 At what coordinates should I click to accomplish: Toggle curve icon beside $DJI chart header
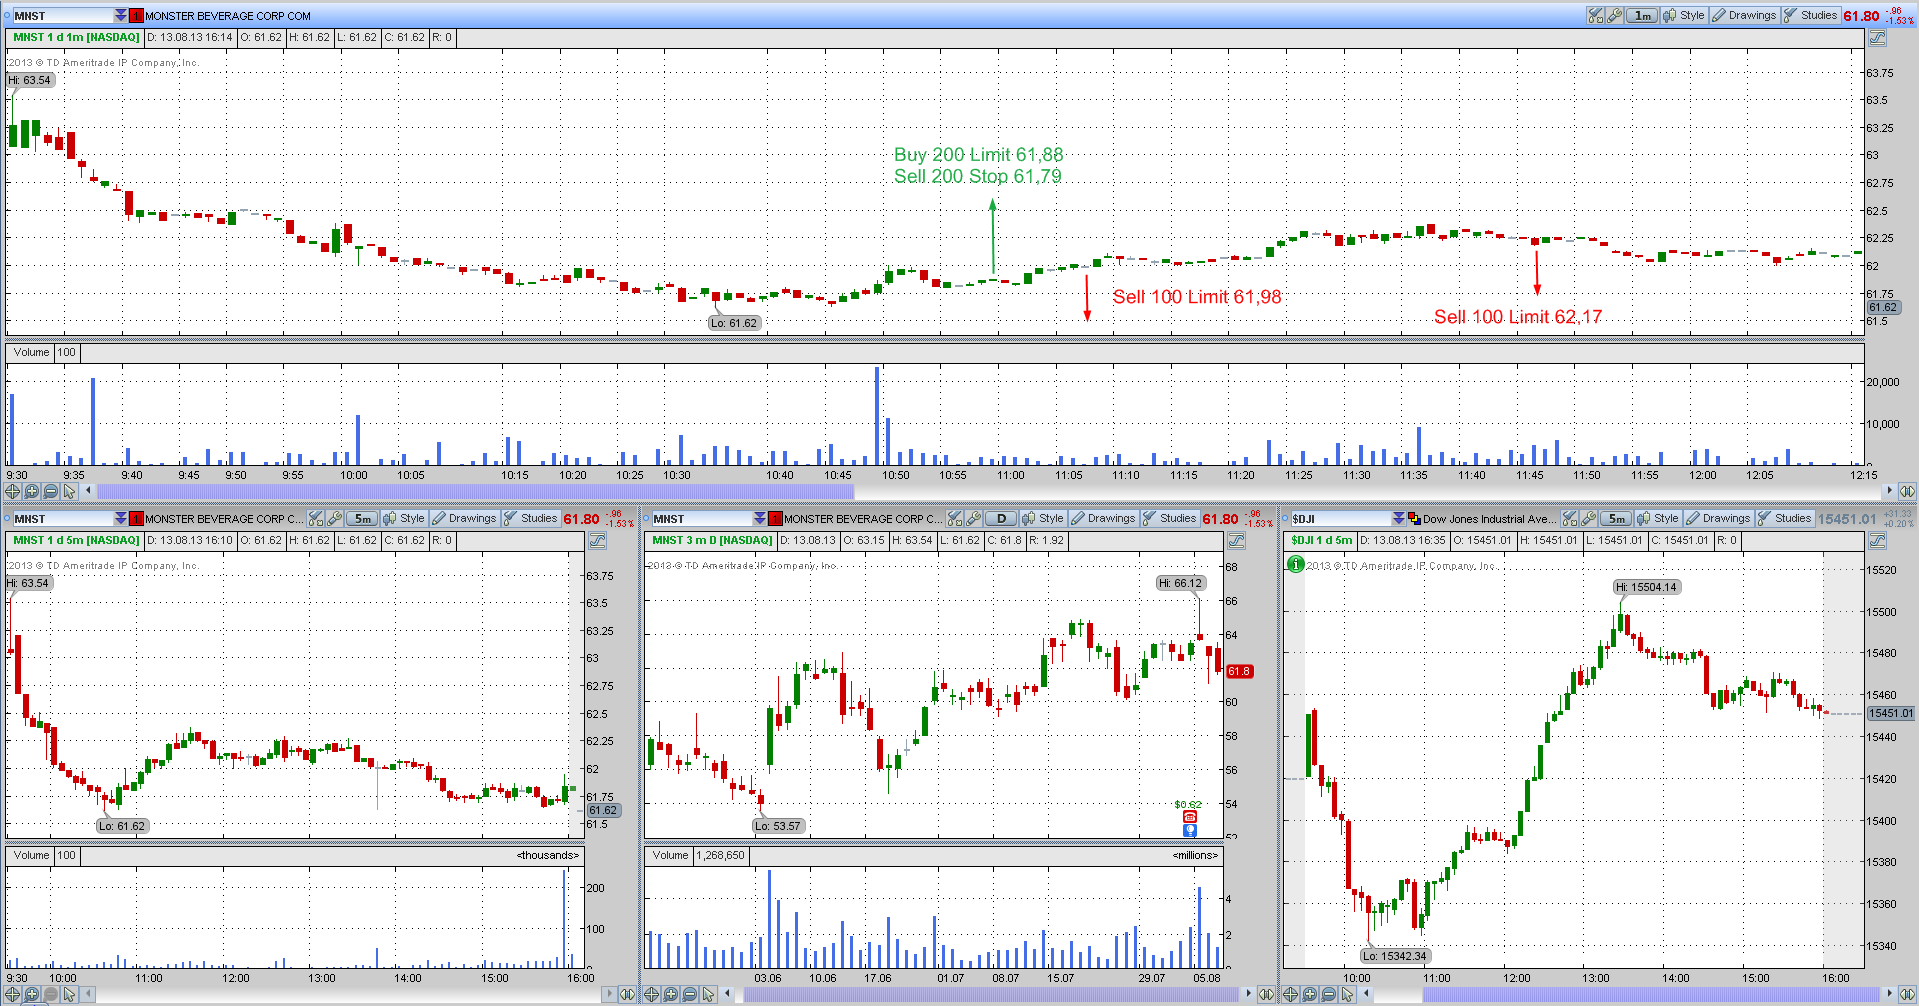[1877, 541]
